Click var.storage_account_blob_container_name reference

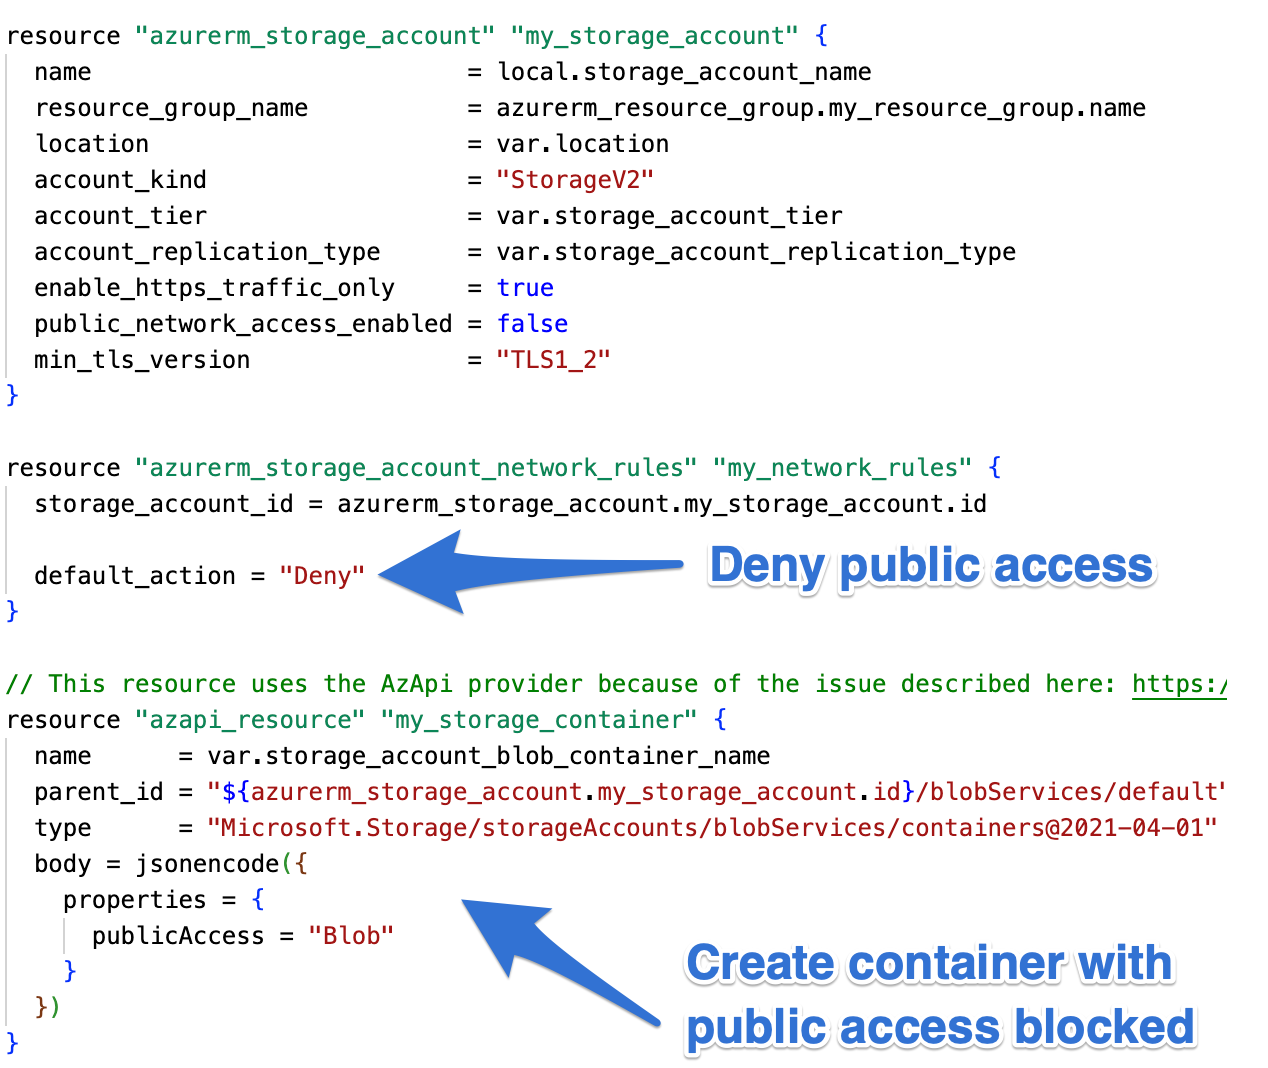(489, 756)
